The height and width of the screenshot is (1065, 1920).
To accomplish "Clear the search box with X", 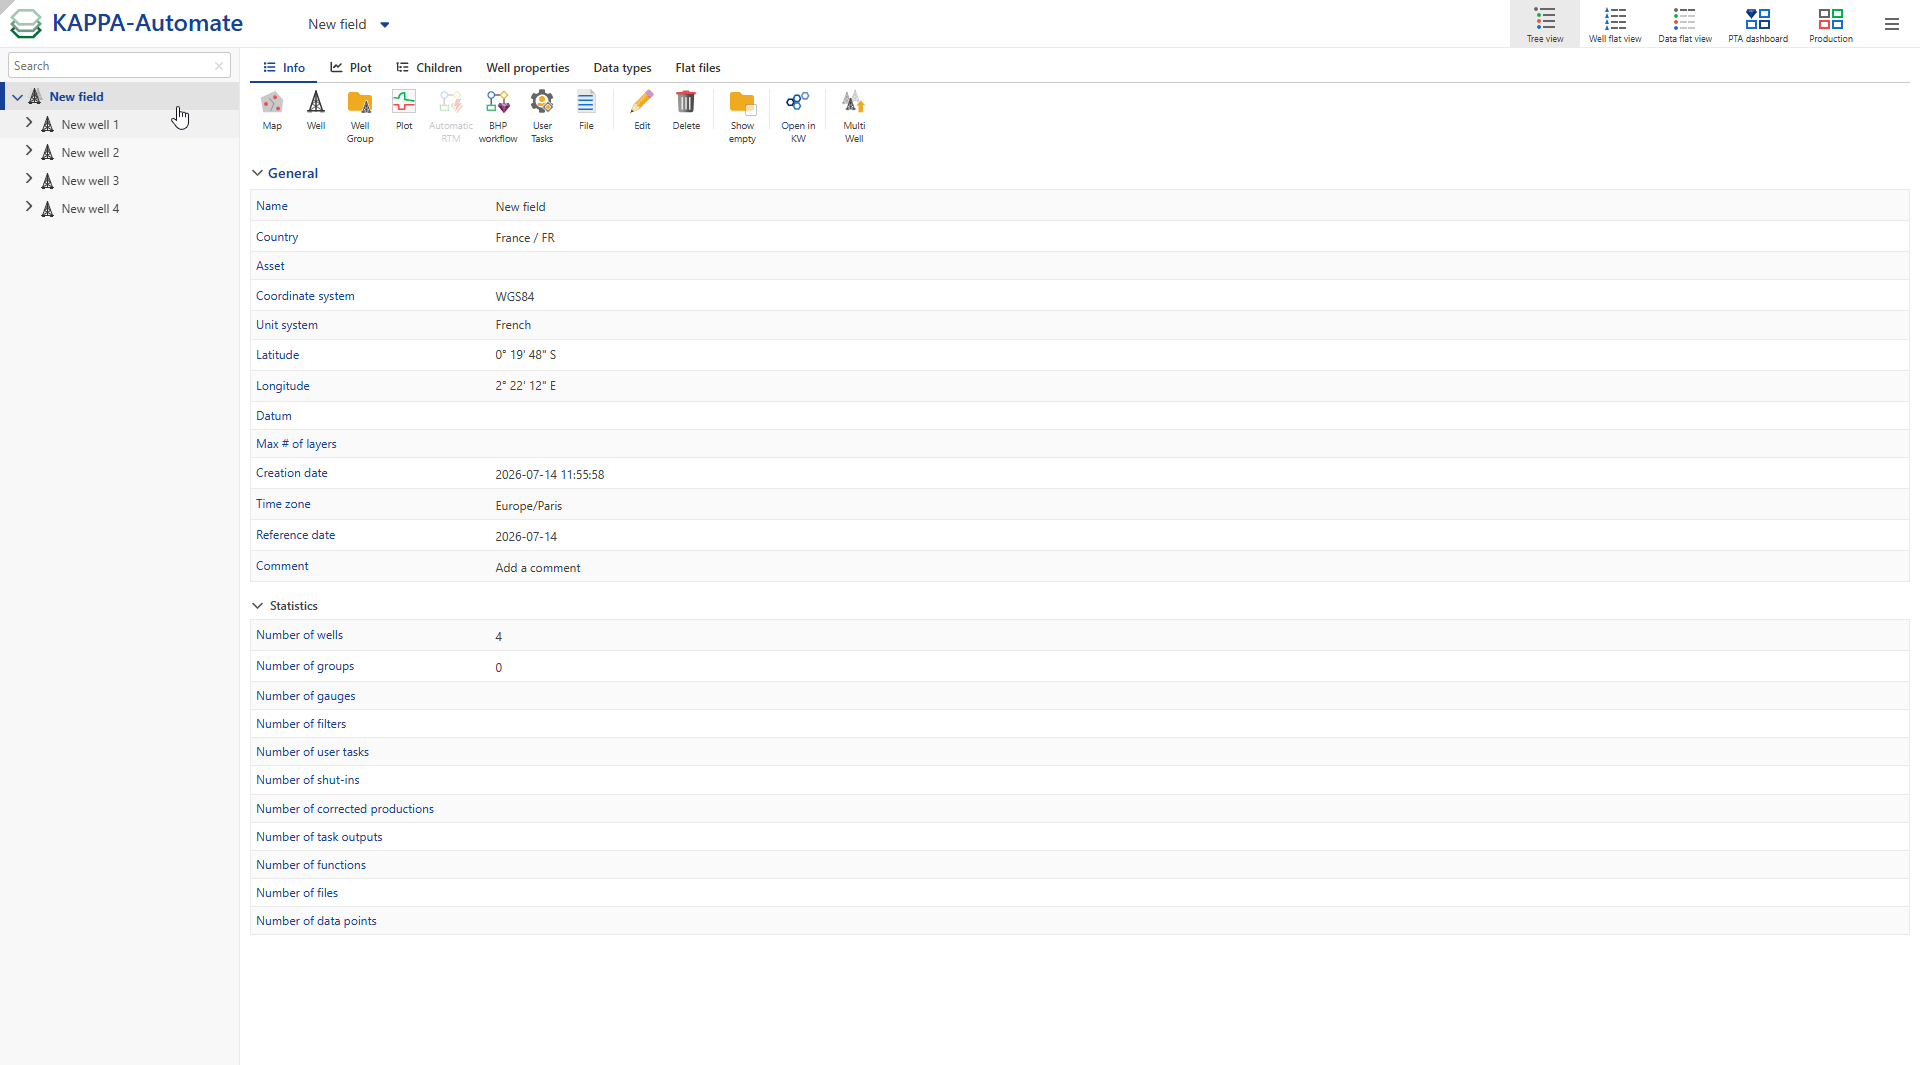I will coord(219,66).
